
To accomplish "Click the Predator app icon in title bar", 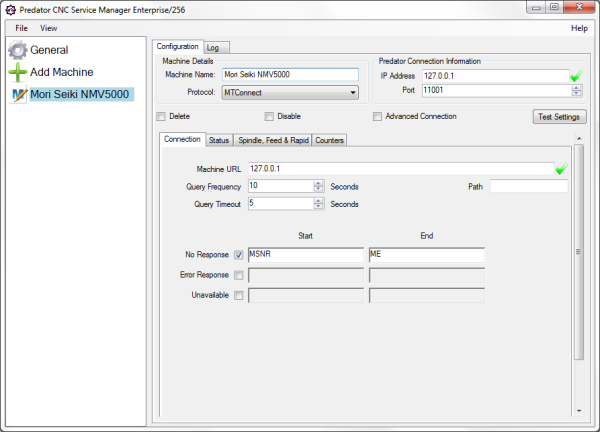I will pos(9,9).
